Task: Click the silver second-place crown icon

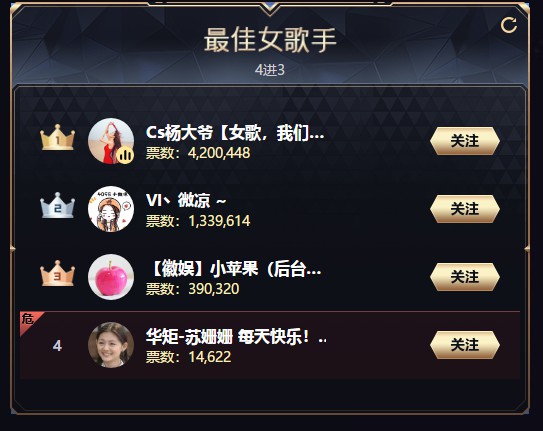Action: [x=57, y=205]
